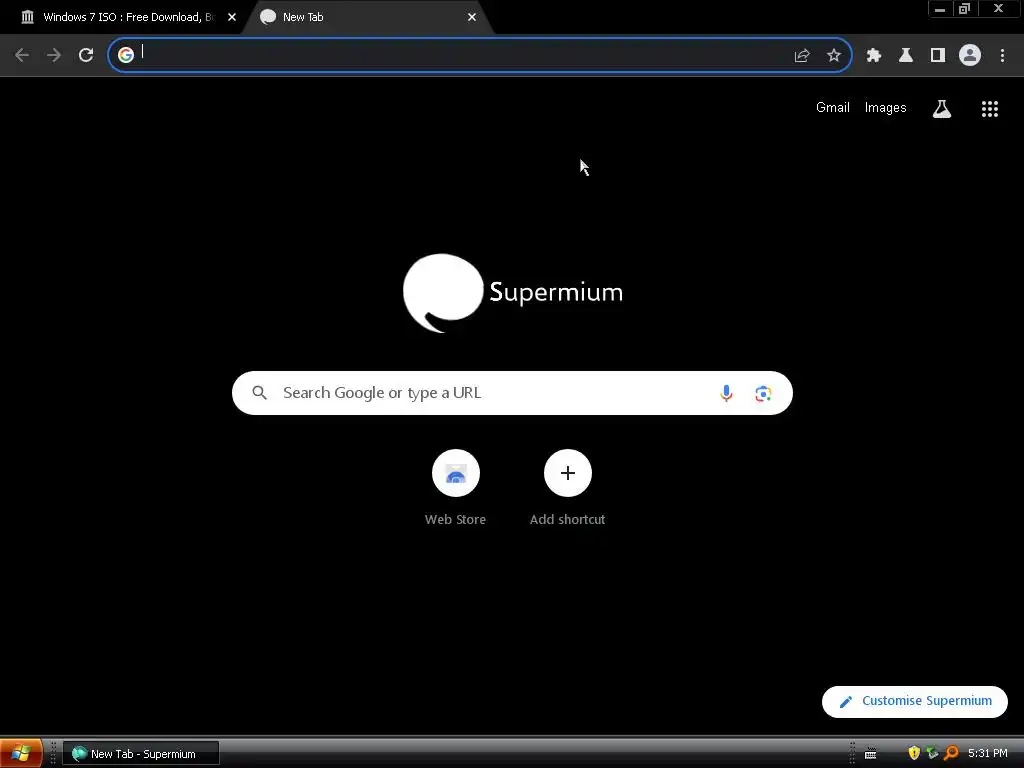
Task: Click the orange magnifier tray icon
Action: click(951, 753)
